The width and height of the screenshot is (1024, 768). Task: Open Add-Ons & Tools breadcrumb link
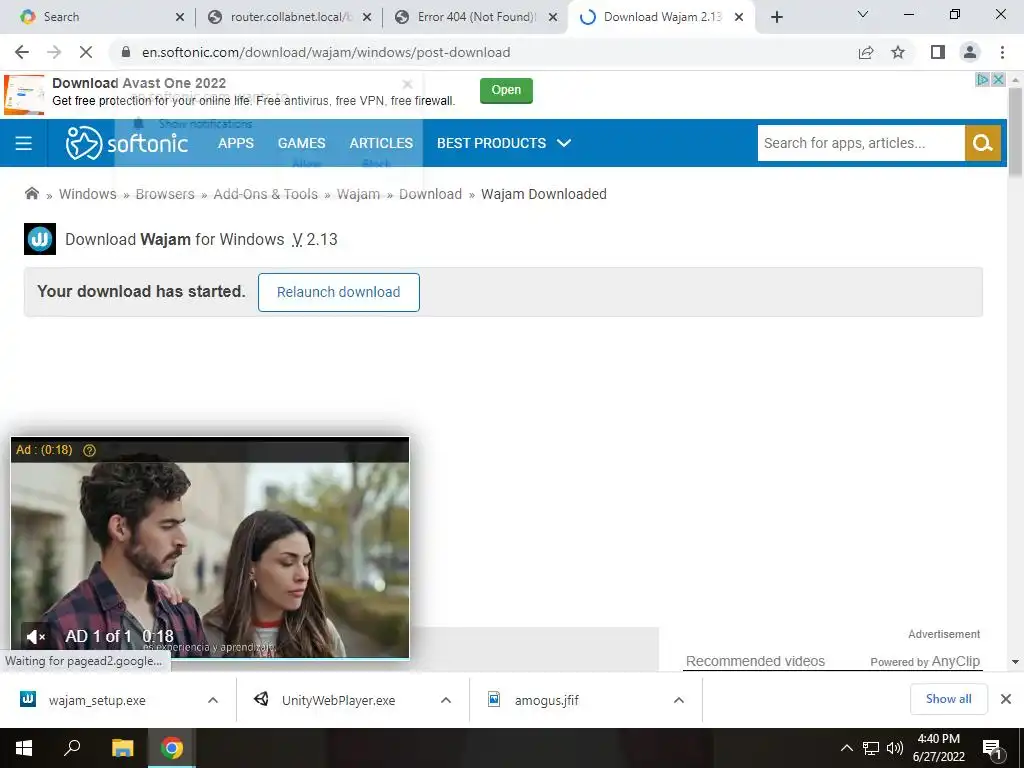tap(265, 194)
